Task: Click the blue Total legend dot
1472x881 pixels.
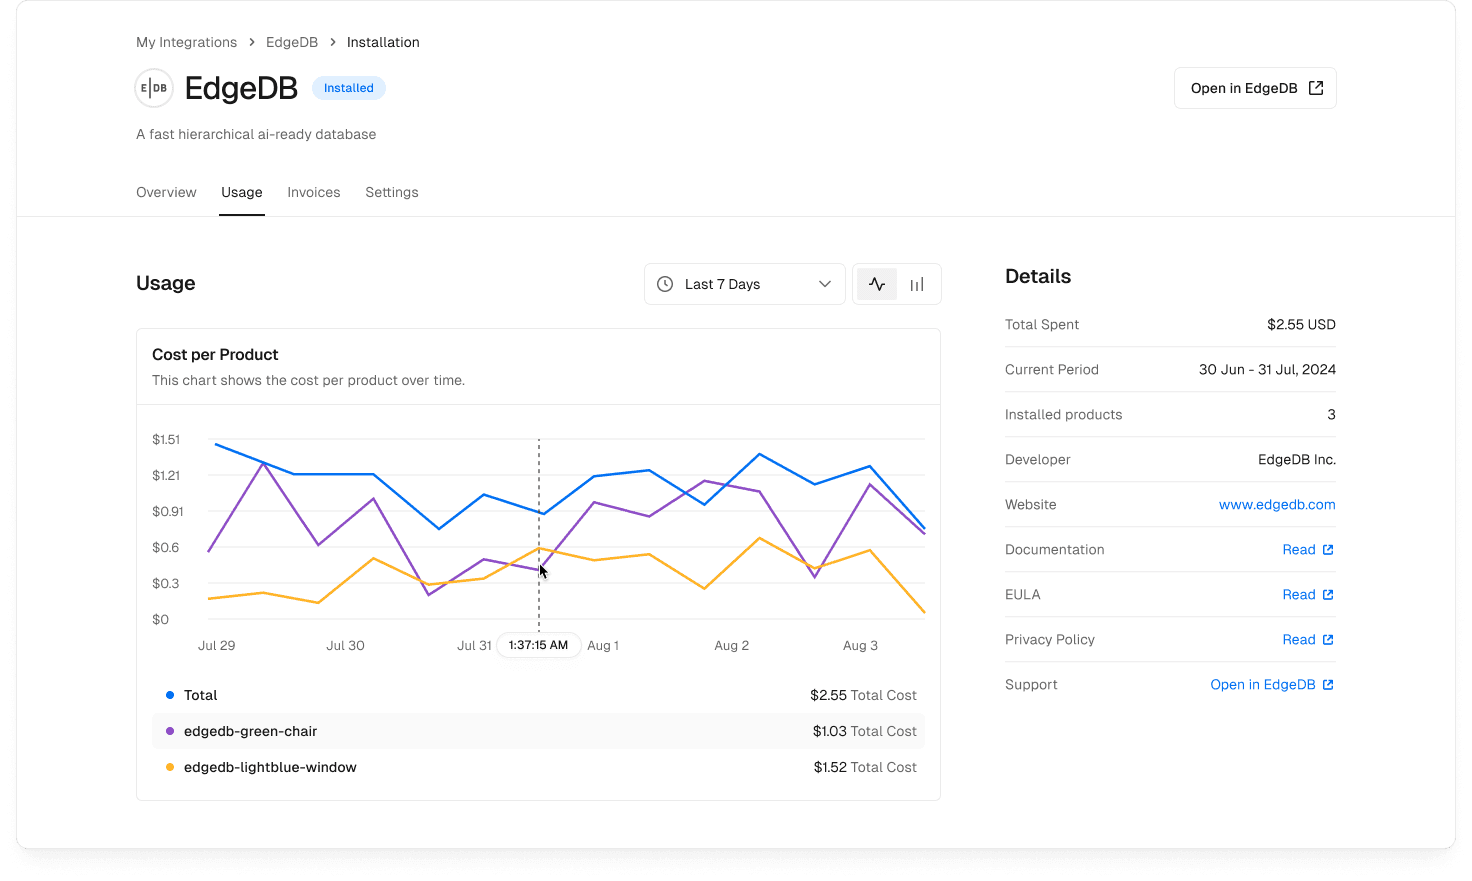Action: pos(170,695)
